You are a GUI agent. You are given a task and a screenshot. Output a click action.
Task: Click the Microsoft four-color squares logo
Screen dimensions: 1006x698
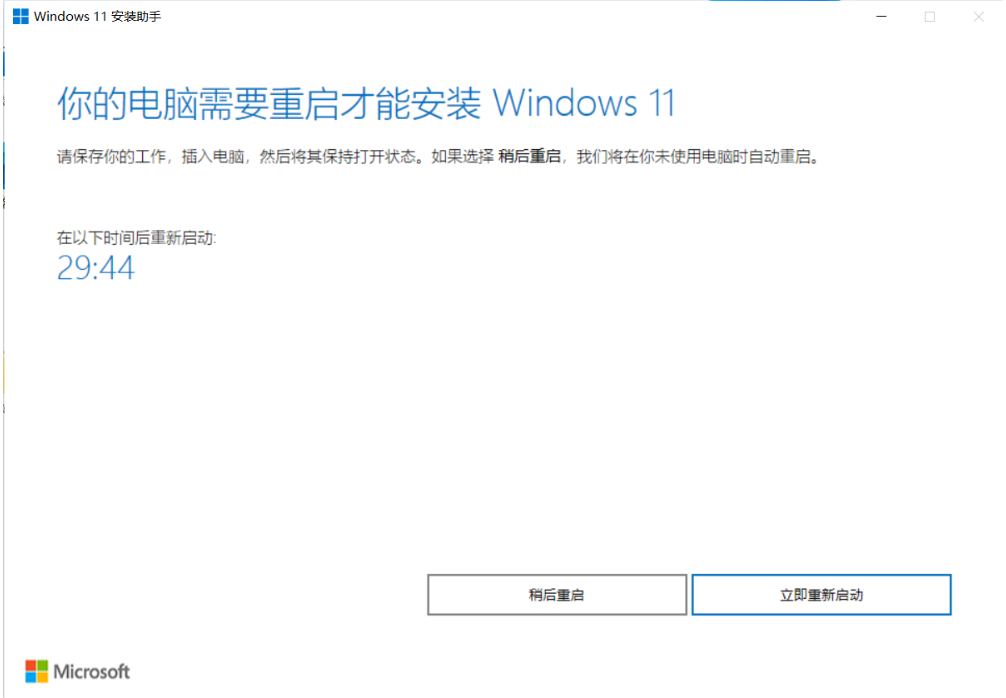(37, 671)
